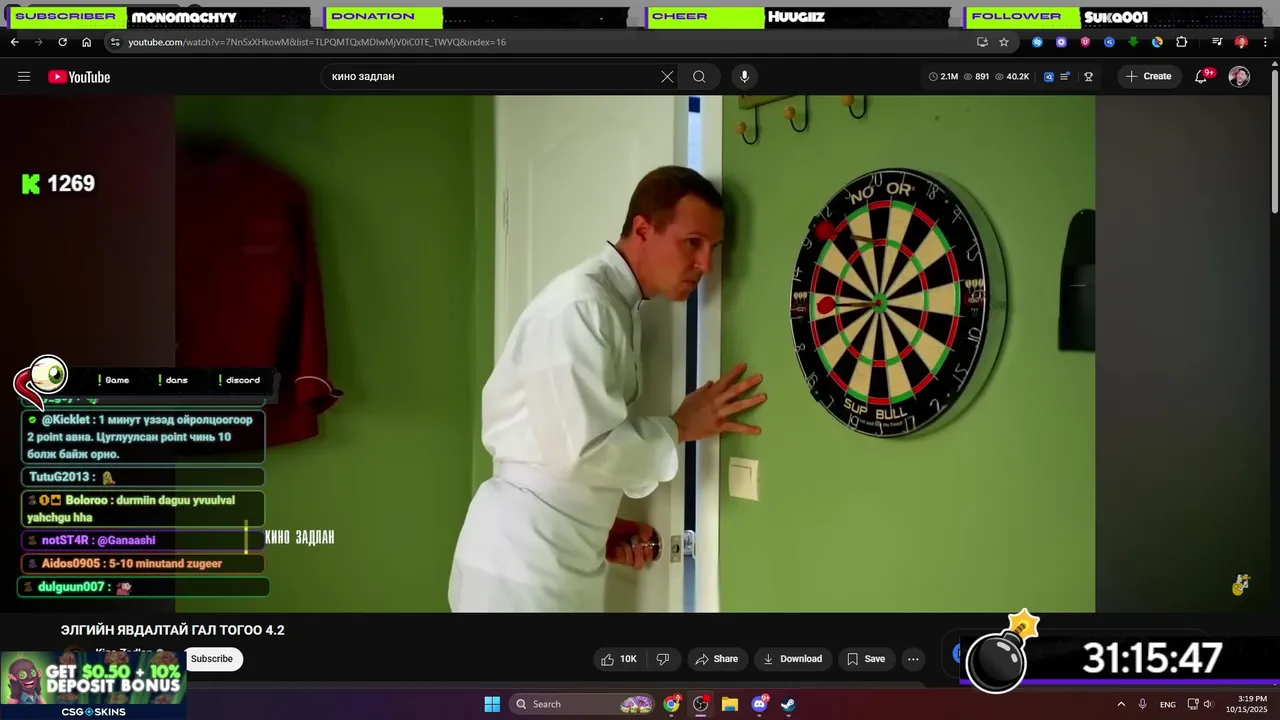
Task: Bookmark this page with the star
Action: [1004, 42]
